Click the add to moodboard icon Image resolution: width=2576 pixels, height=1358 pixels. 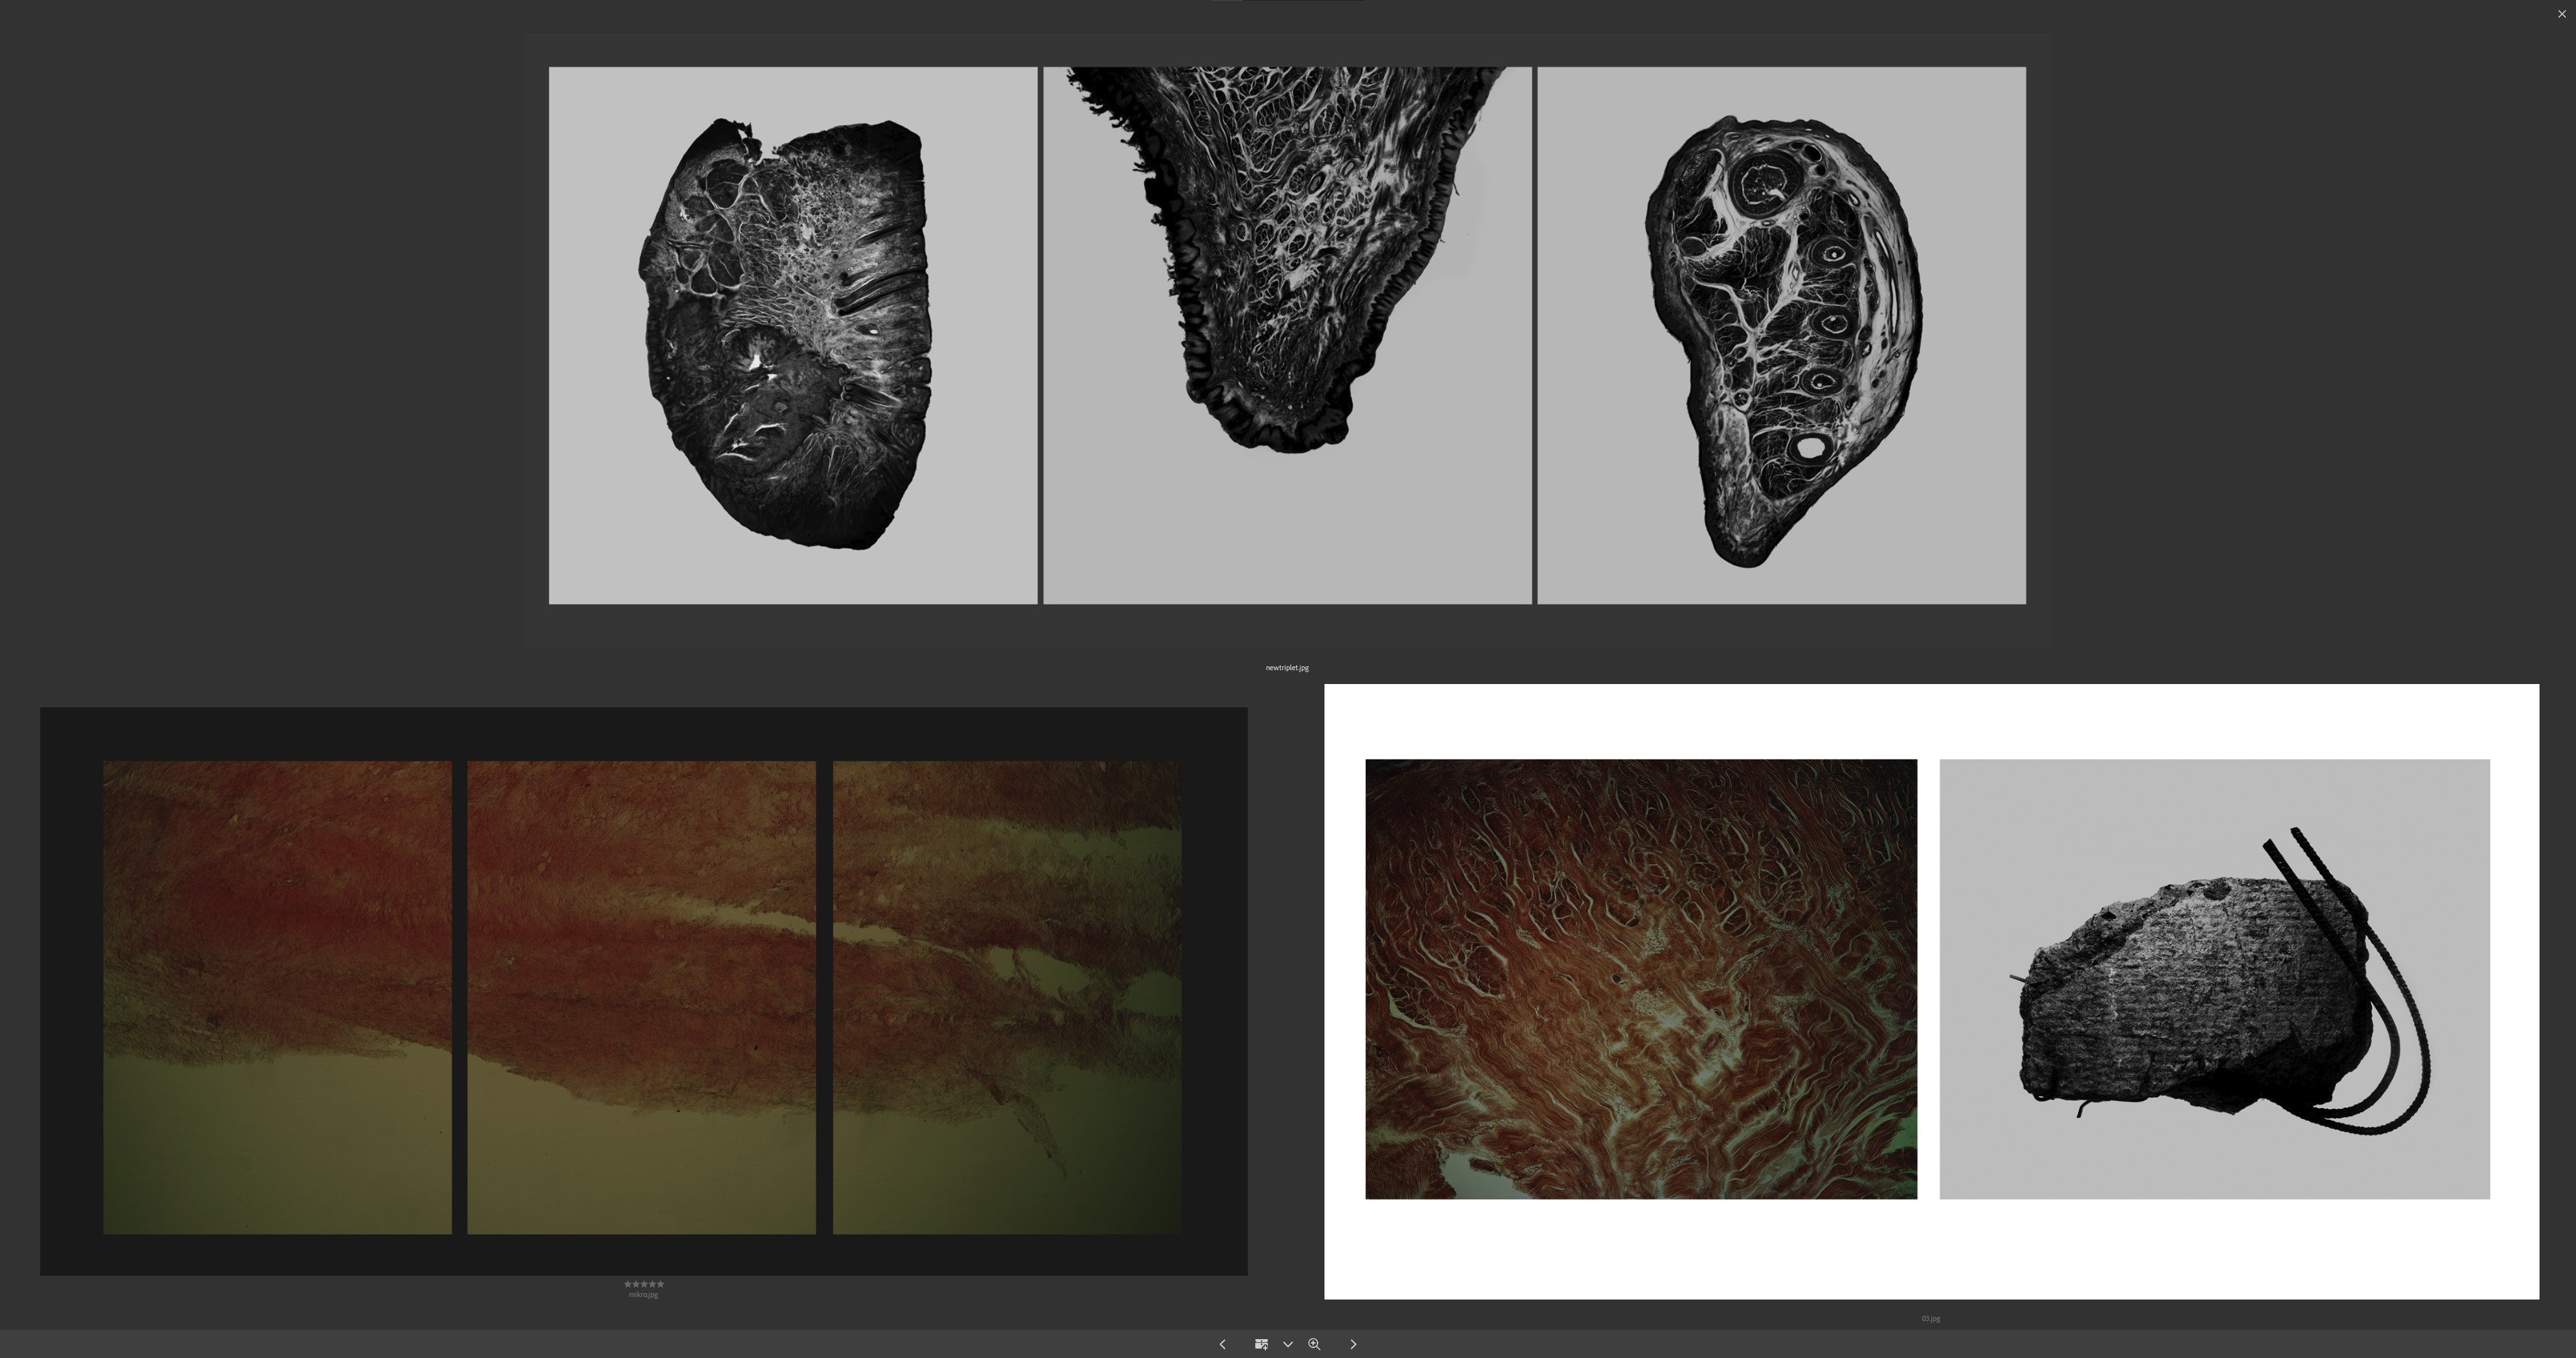(1261, 1344)
